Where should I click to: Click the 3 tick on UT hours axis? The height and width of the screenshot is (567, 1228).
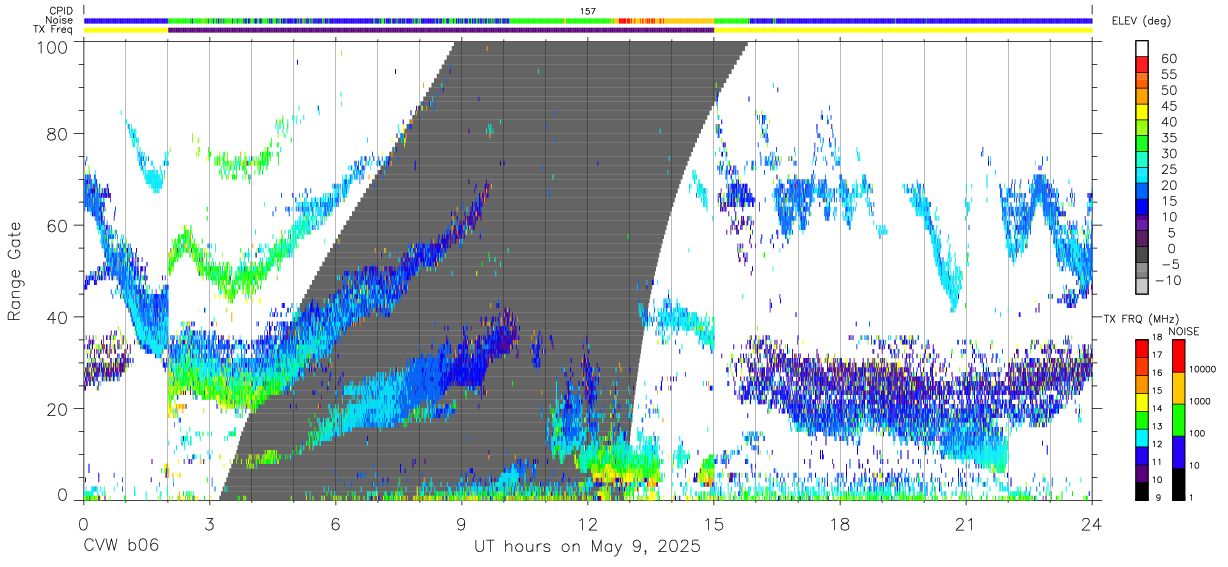tap(209, 524)
